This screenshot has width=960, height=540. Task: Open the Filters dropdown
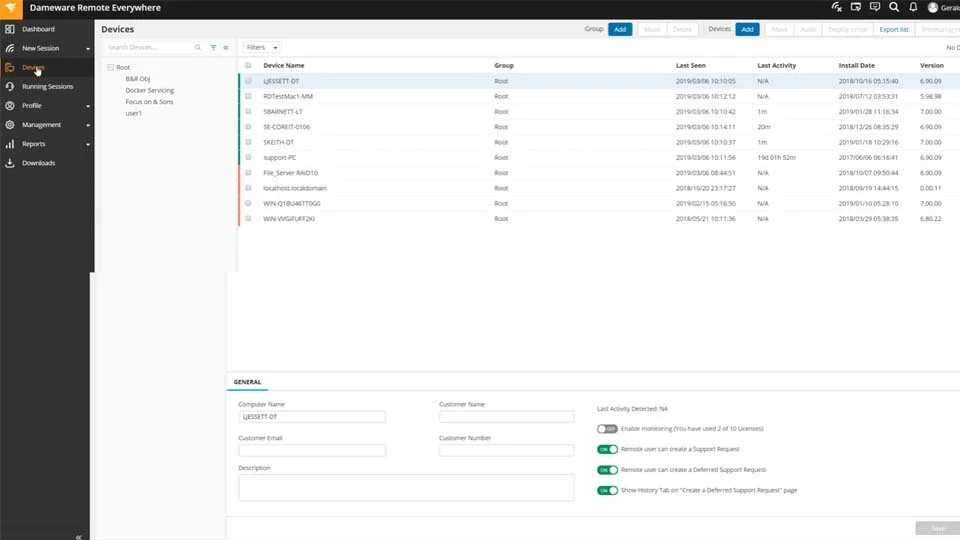tap(261, 47)
